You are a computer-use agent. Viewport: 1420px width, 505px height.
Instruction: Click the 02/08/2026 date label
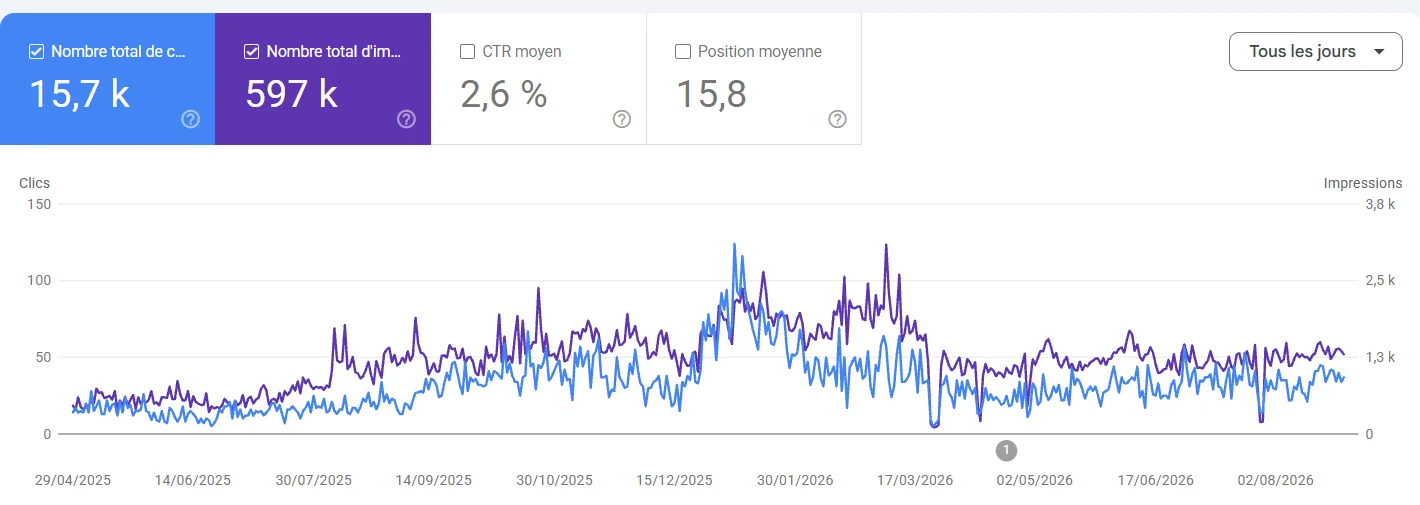[x=1276, y=480]
